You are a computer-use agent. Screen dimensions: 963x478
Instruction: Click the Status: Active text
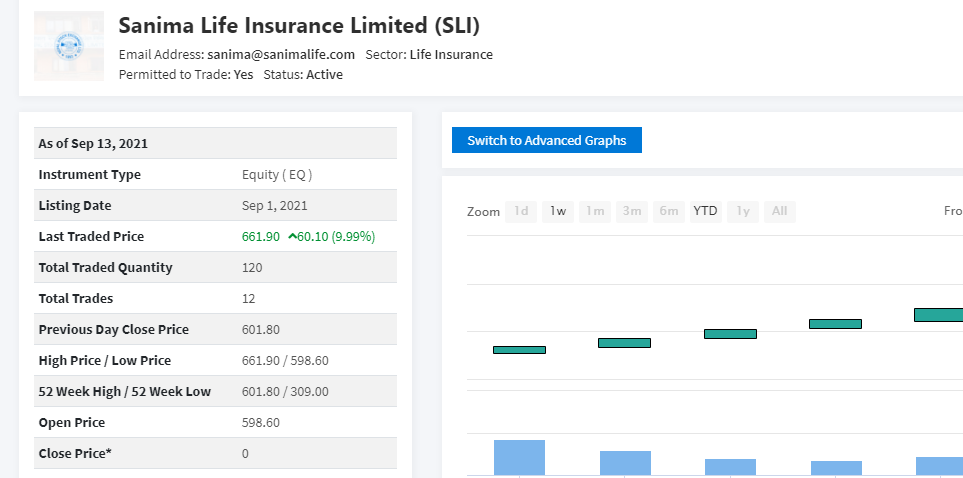coord(303,74)
